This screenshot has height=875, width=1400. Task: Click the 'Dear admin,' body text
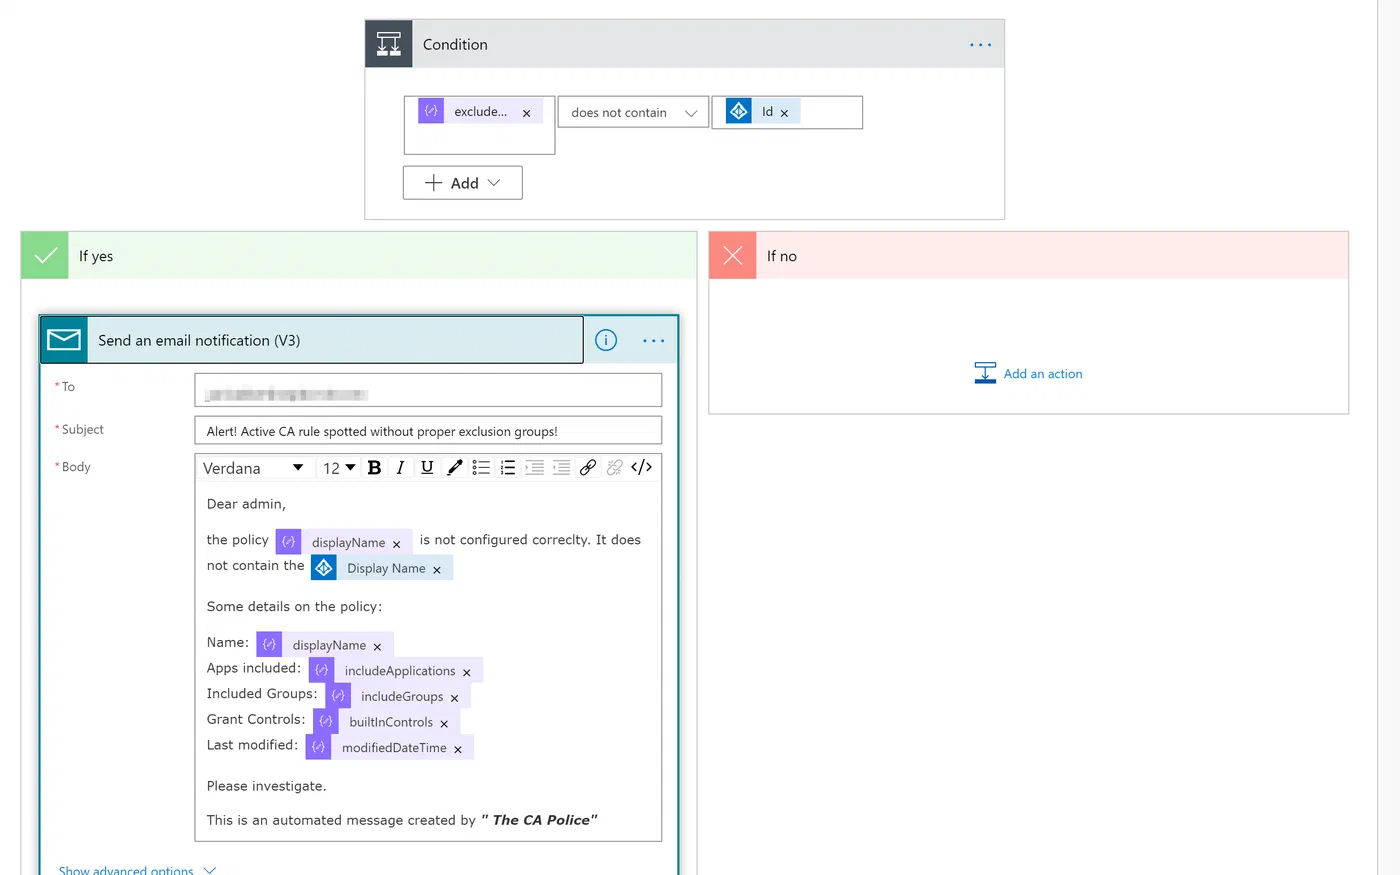pos(246,504)
